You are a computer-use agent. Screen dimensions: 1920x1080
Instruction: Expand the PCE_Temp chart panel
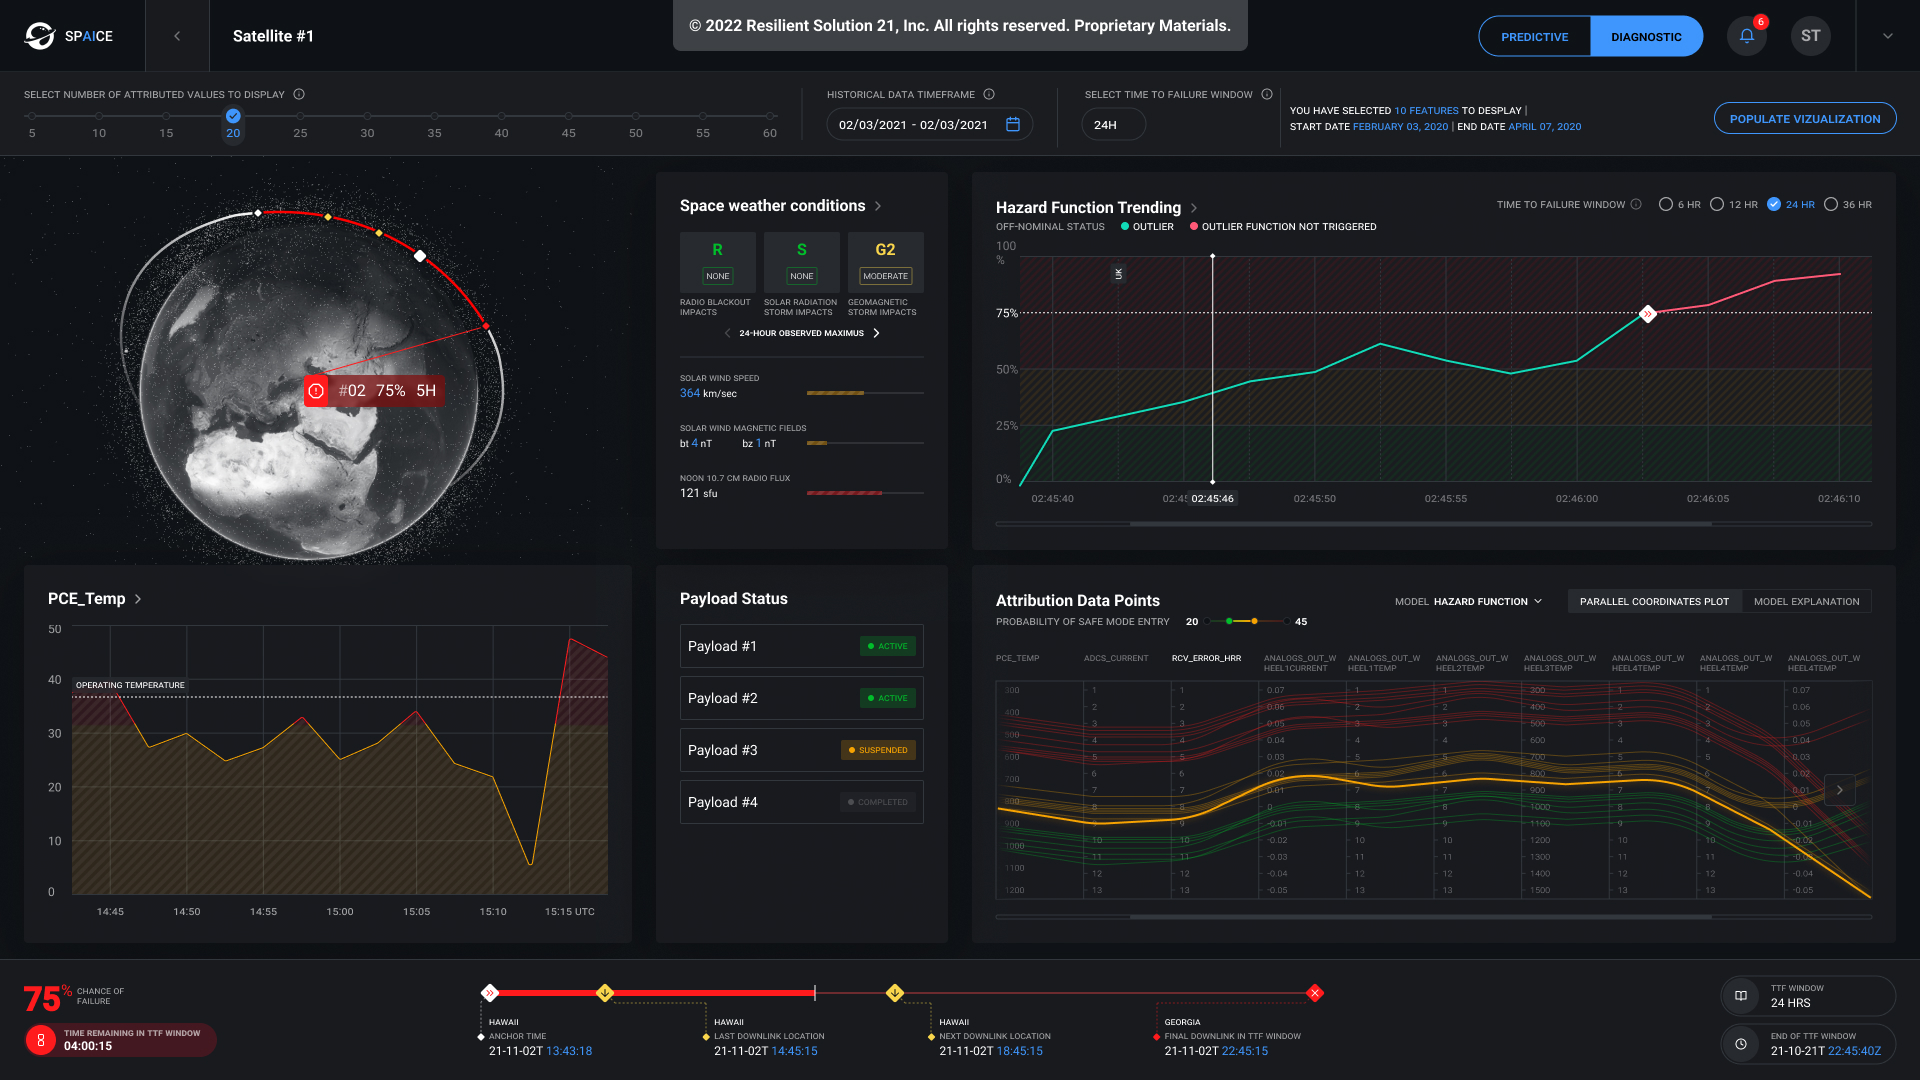[138, 599]
